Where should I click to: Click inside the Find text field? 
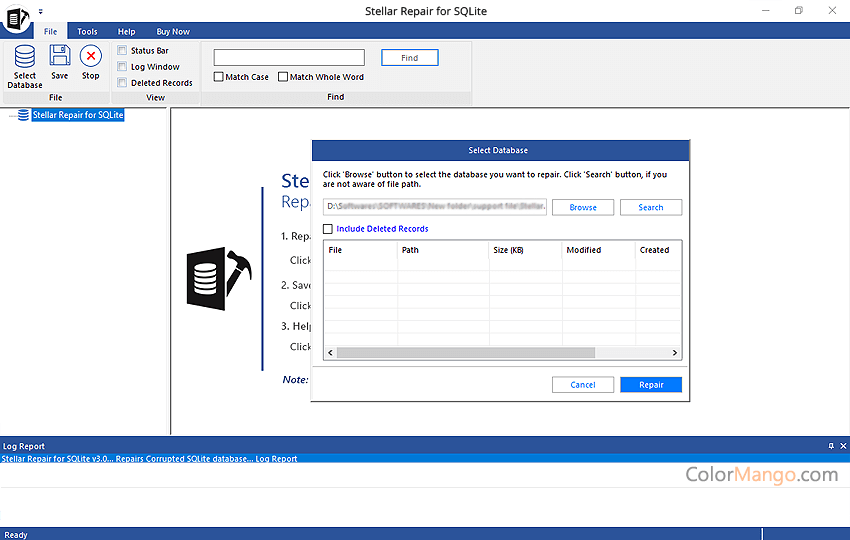[289, 58]
